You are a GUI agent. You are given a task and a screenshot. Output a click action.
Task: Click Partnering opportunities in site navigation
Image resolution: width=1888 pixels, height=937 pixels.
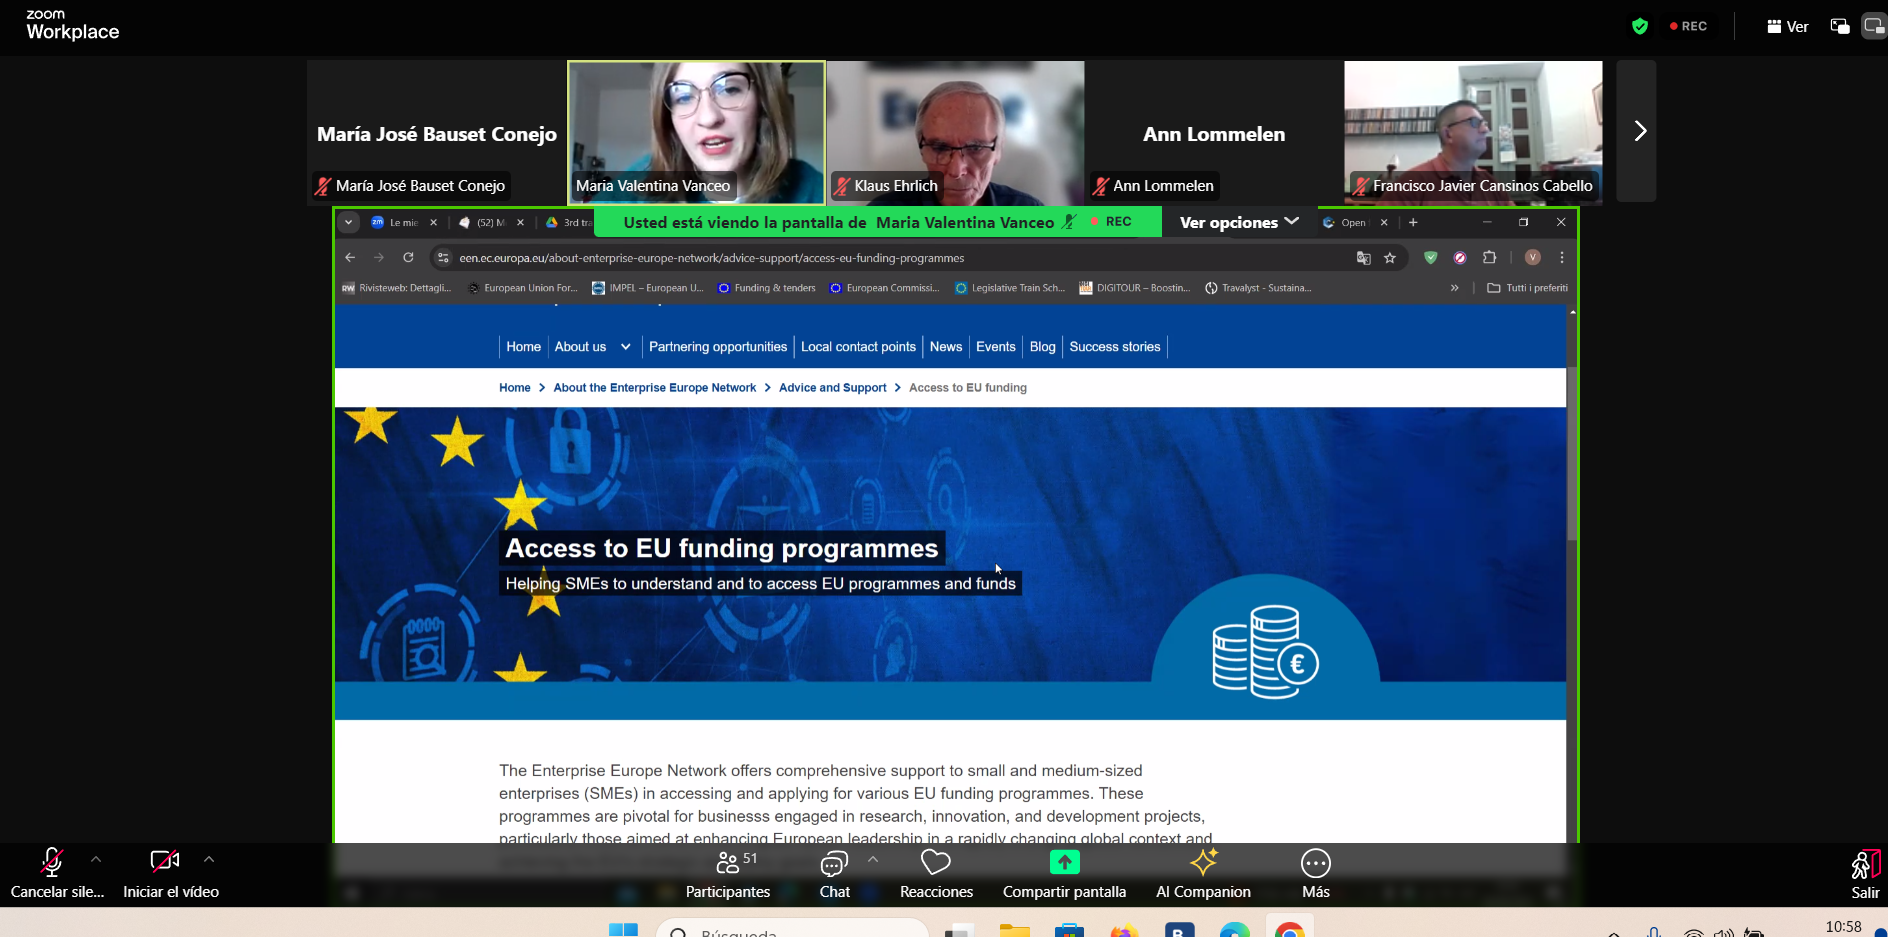pyautogui.click(x=717, y=347)
